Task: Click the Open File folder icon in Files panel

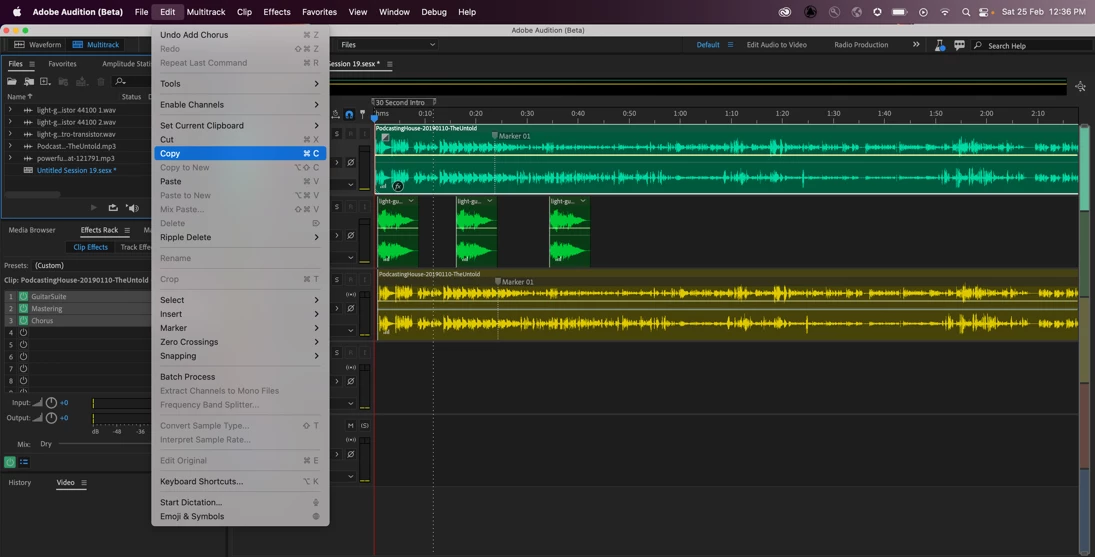Action: click(x=12, y=82)
